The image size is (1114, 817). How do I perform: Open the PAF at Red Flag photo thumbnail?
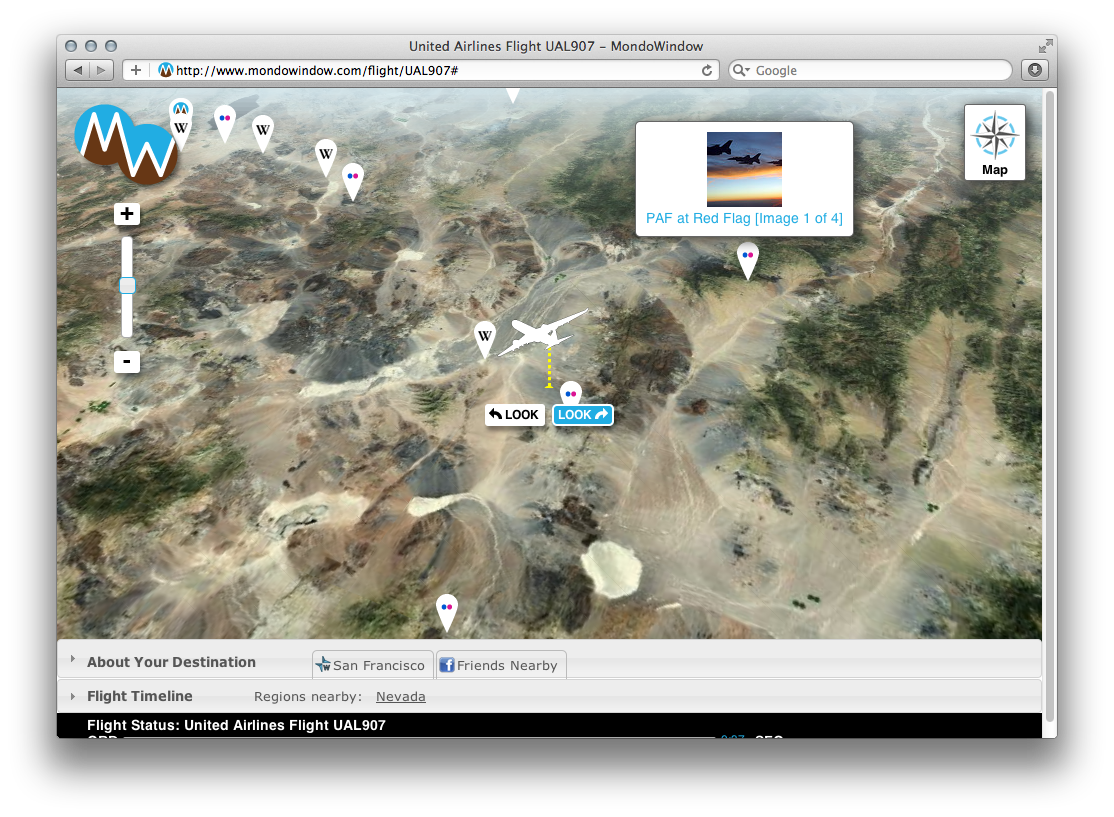tap(744, 169)
